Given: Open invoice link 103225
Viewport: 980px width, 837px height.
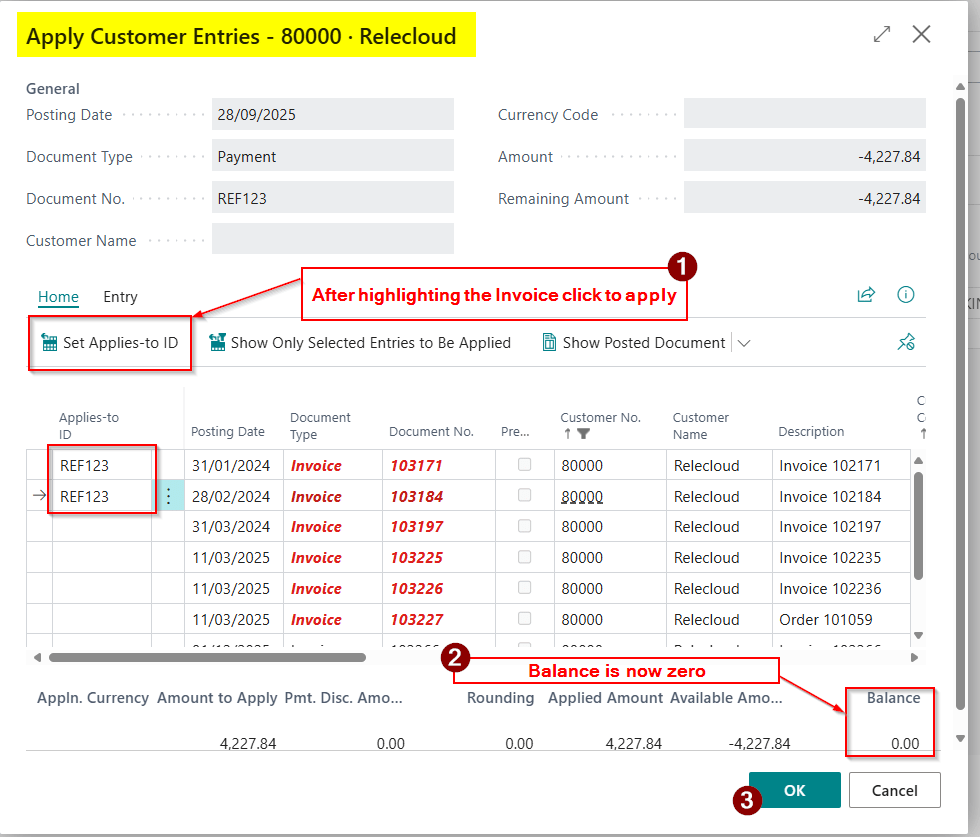Looking at the screenshot, I should click(x=416, y=558).
